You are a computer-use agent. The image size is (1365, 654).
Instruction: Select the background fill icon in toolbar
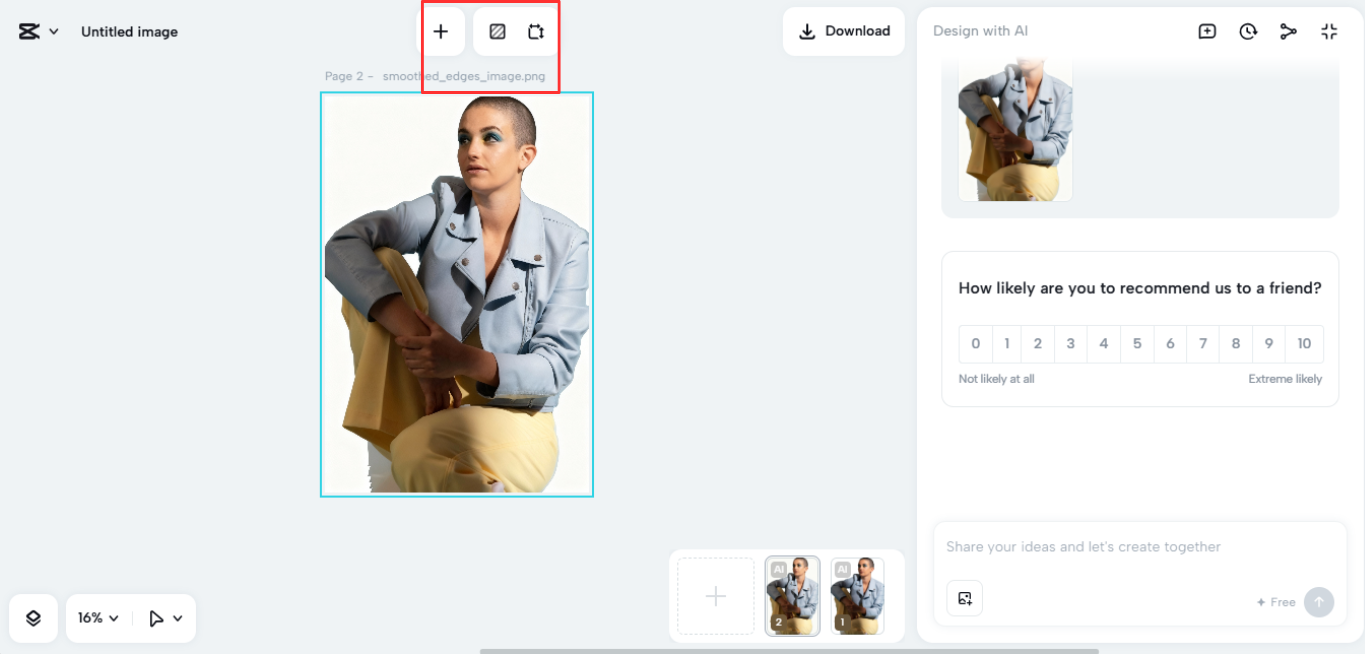497,32
